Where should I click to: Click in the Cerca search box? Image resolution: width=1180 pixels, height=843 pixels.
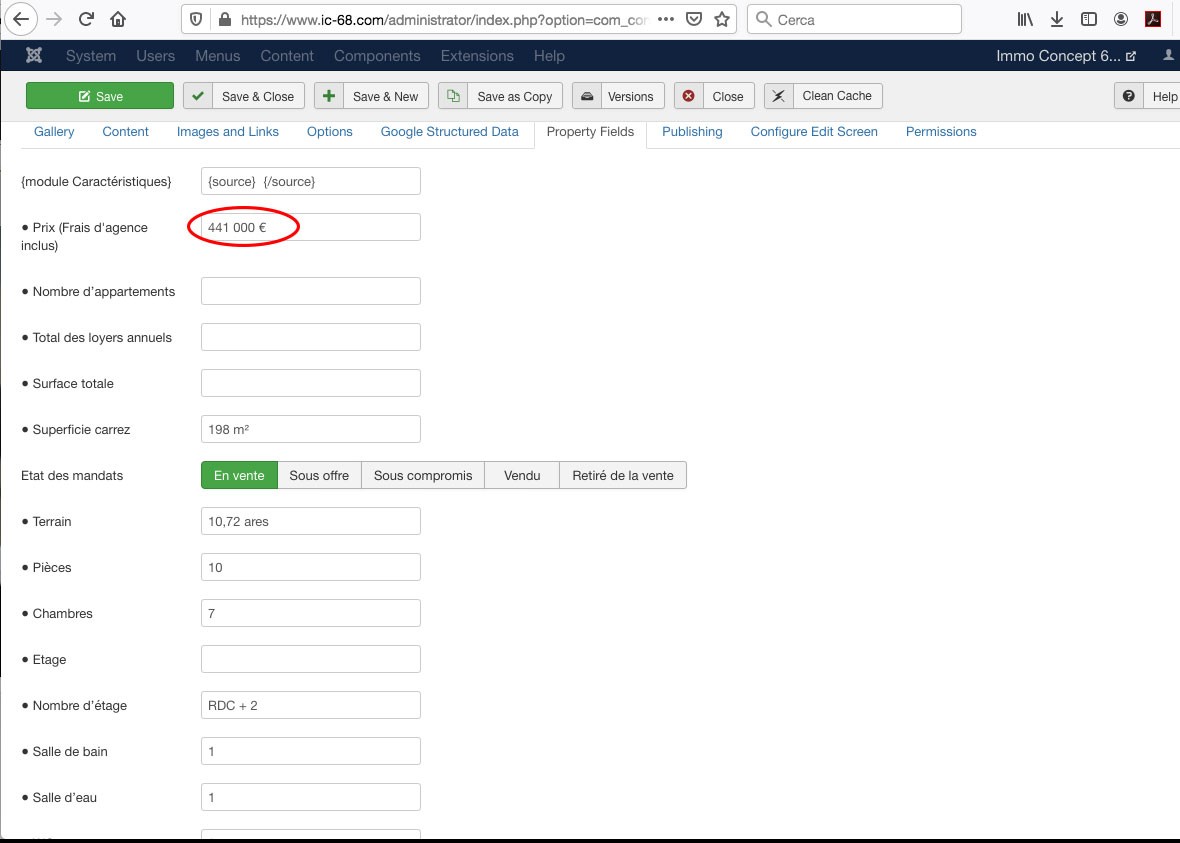coord(854,20)
